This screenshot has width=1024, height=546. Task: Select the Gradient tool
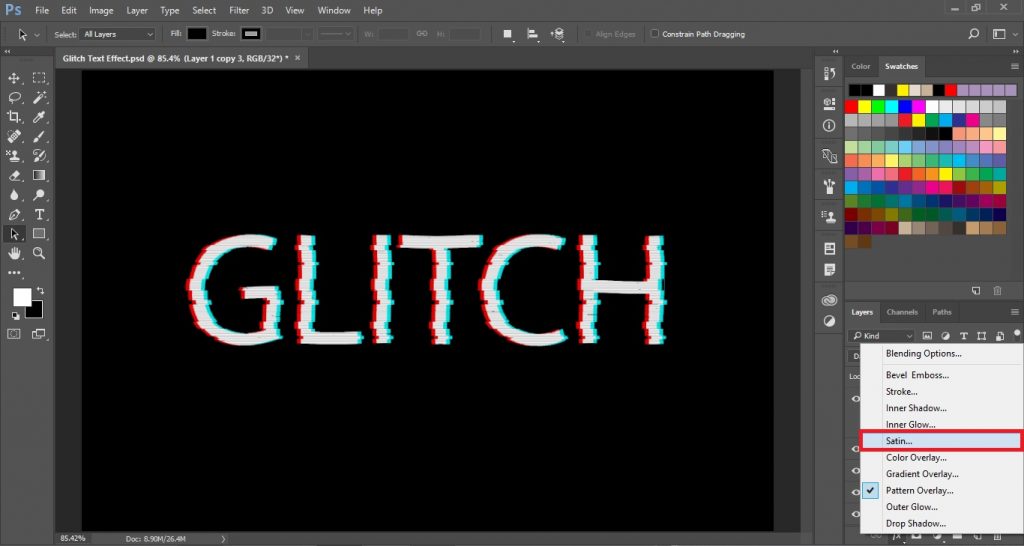(39, 175)
